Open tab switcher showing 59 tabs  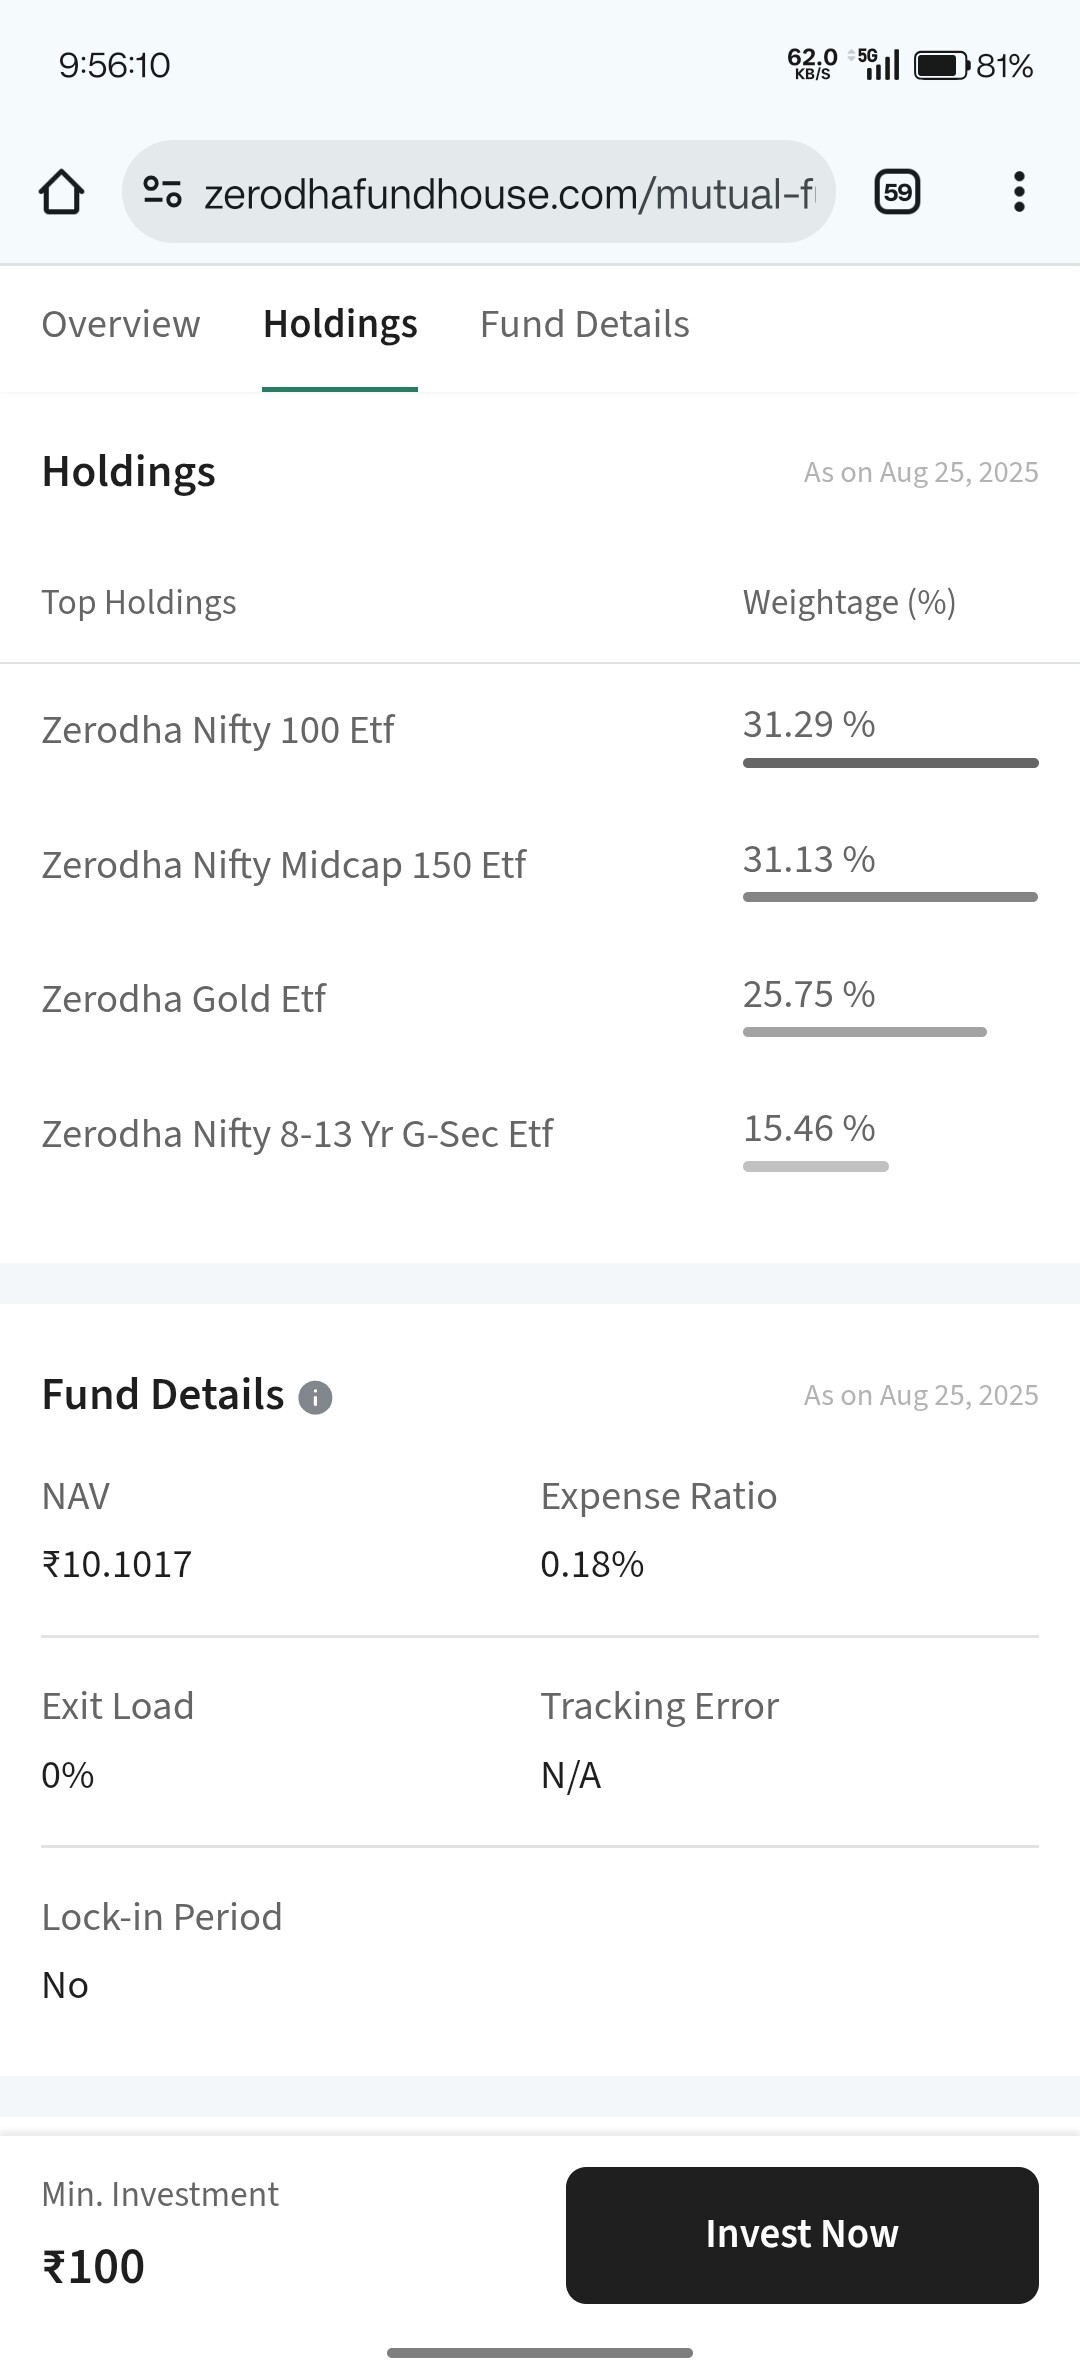coord(897,192)
